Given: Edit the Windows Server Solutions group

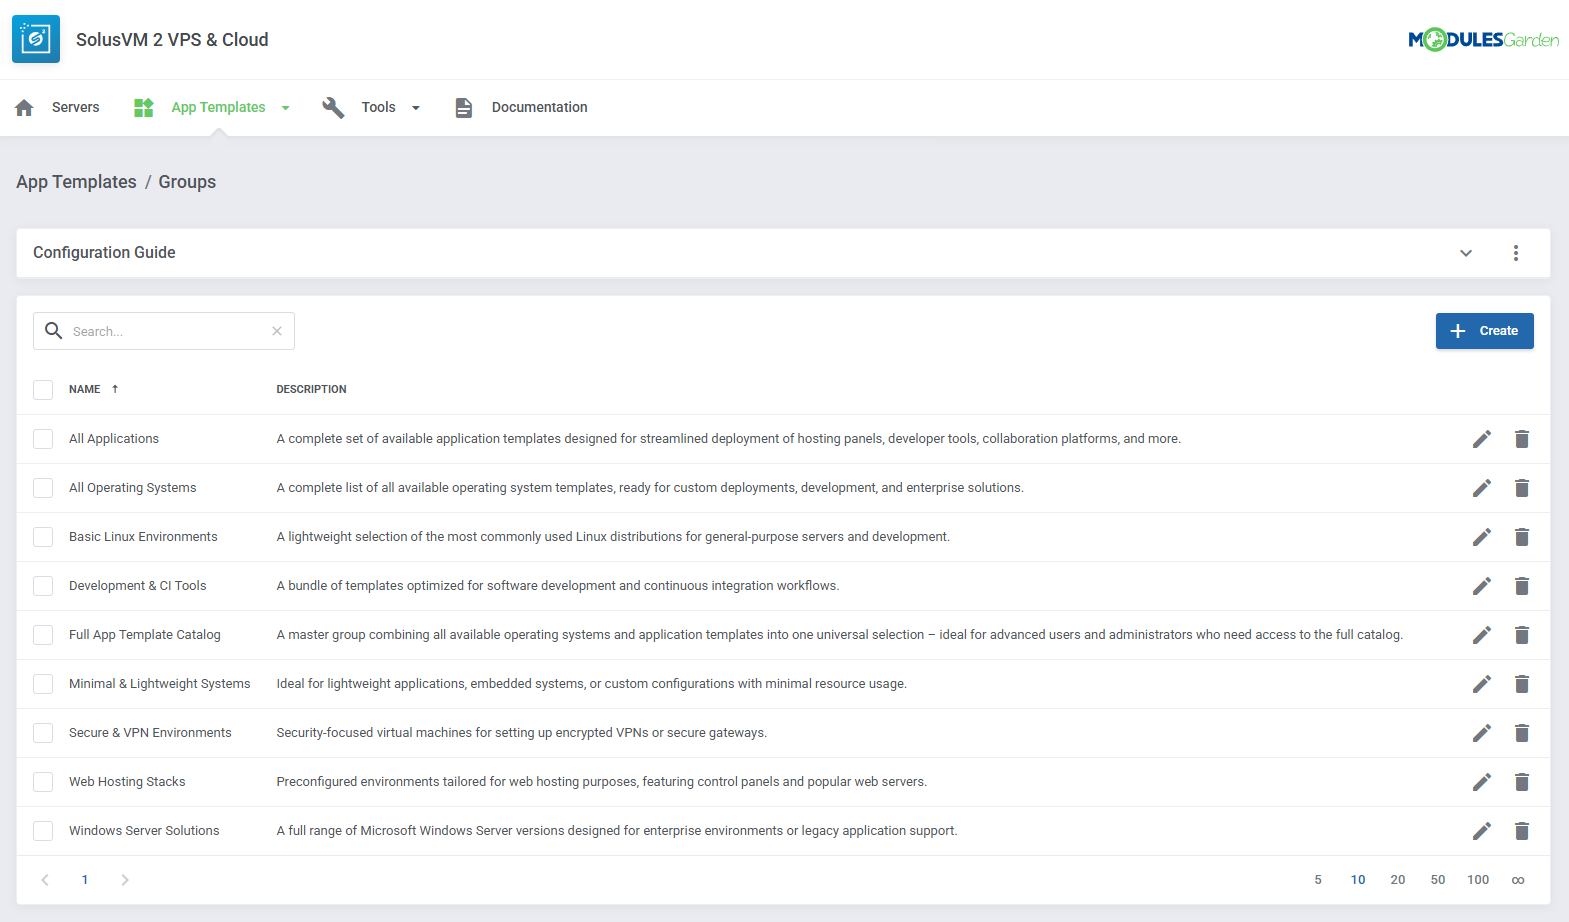Looking at the screenshot, I should 1482,831.
